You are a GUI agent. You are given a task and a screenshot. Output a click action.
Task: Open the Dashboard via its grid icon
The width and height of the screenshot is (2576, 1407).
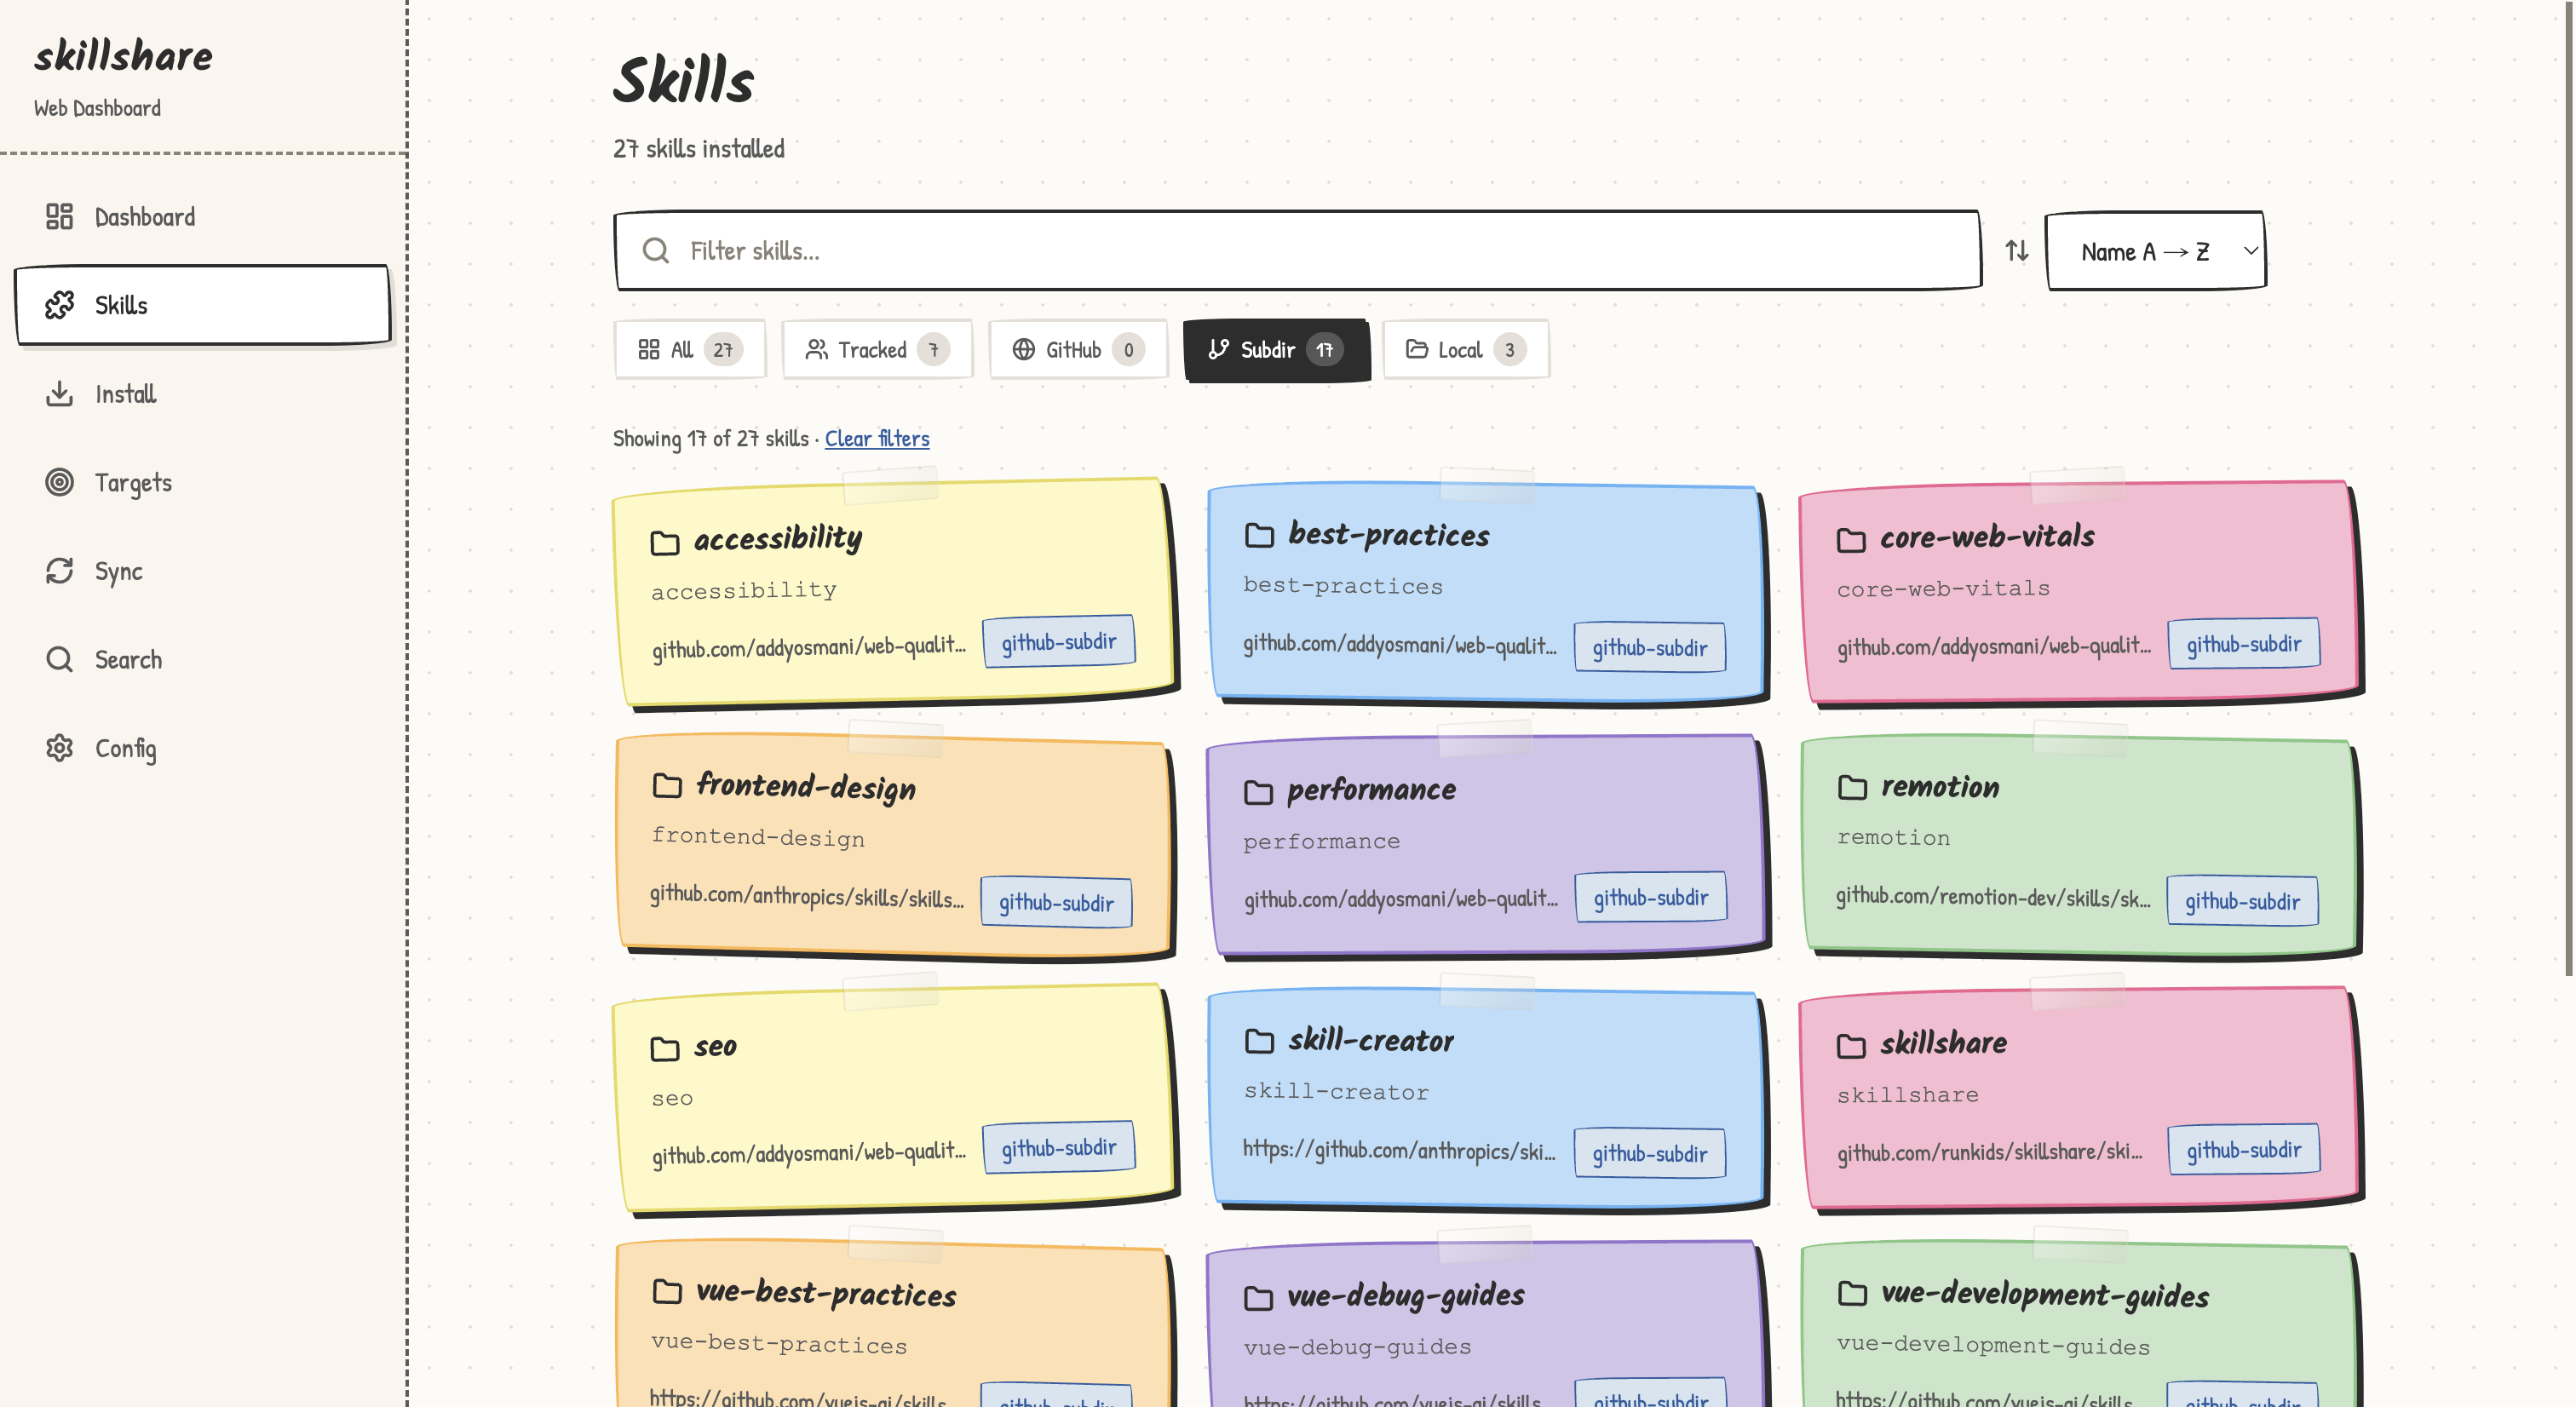(x=60, y=216)
